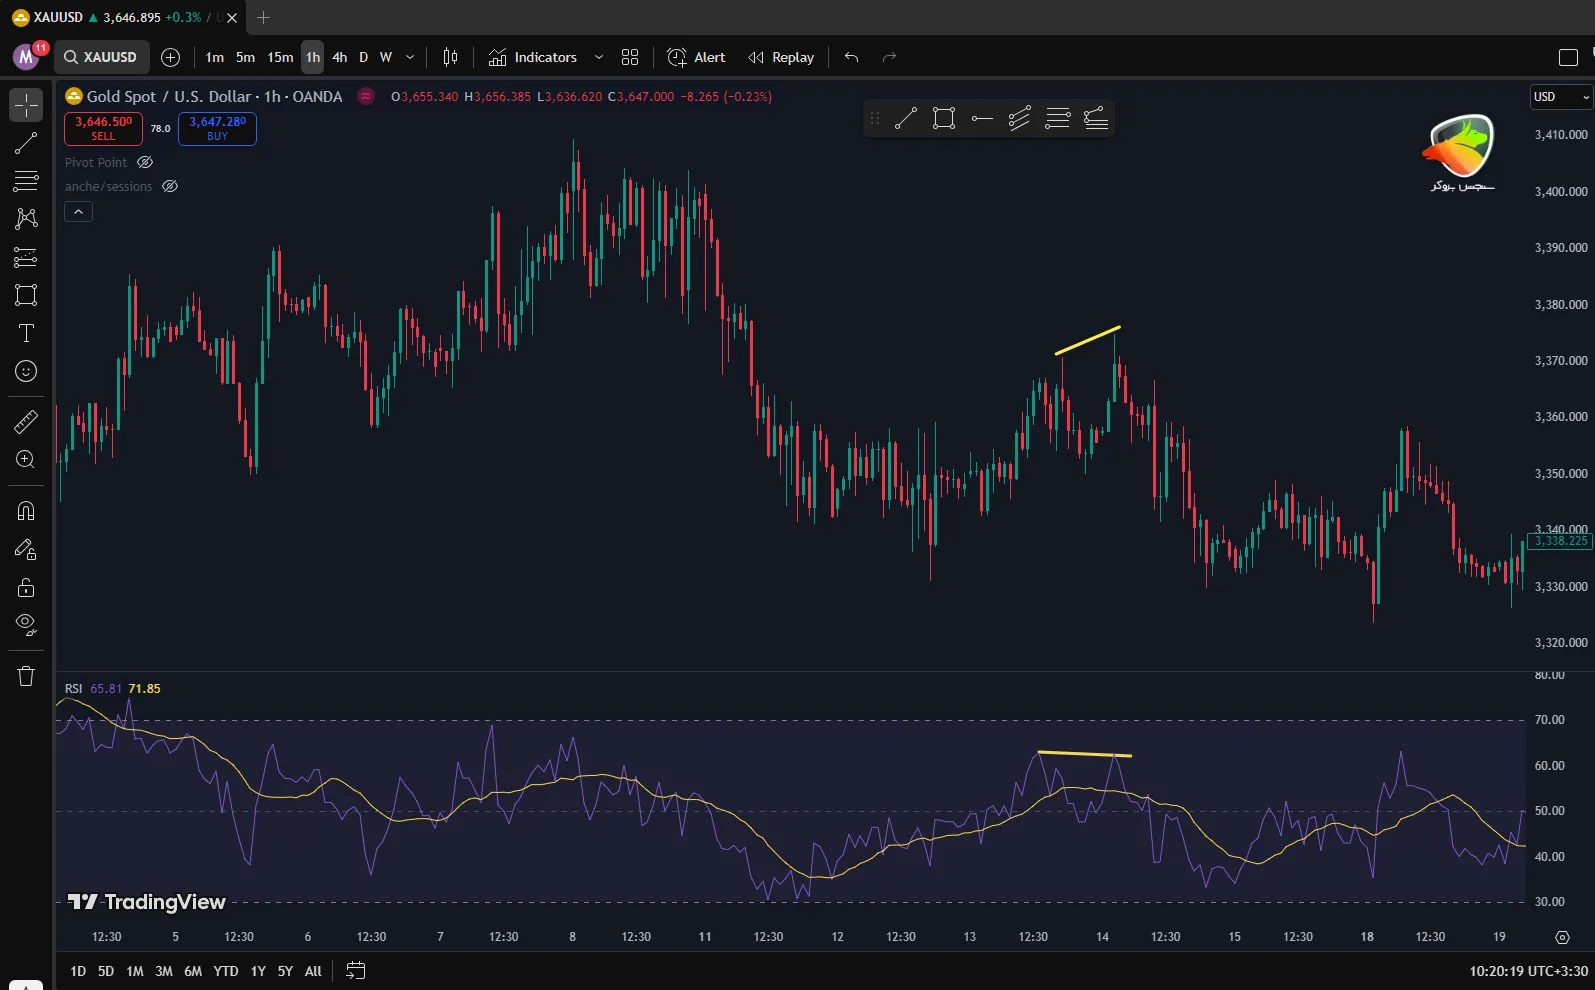
Task: Set date range to 5D
Action: pos(106,971)
